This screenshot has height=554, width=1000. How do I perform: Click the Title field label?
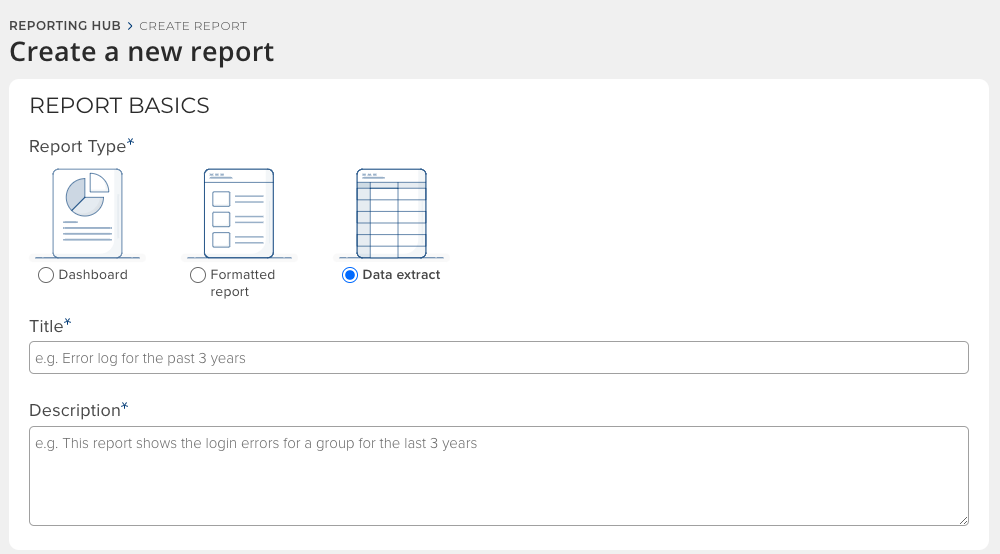pyautogui.click(x=47, y=325)
